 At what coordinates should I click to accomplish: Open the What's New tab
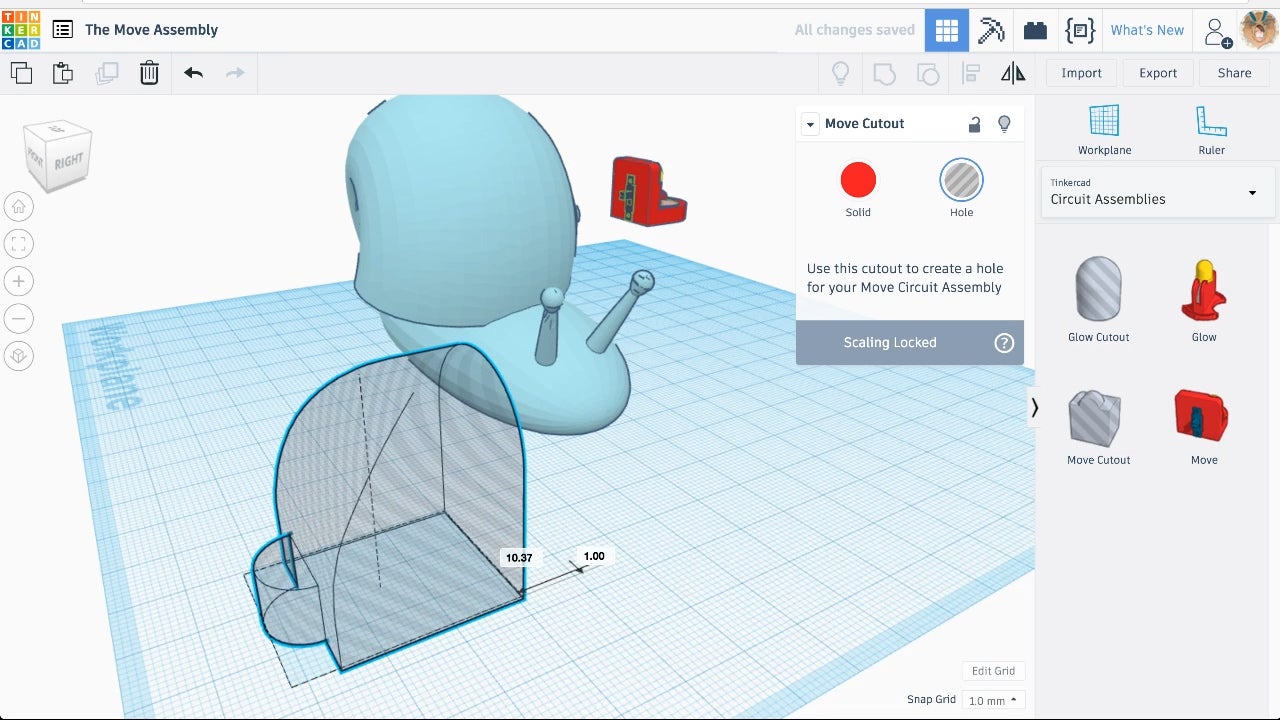point(1147,30)
